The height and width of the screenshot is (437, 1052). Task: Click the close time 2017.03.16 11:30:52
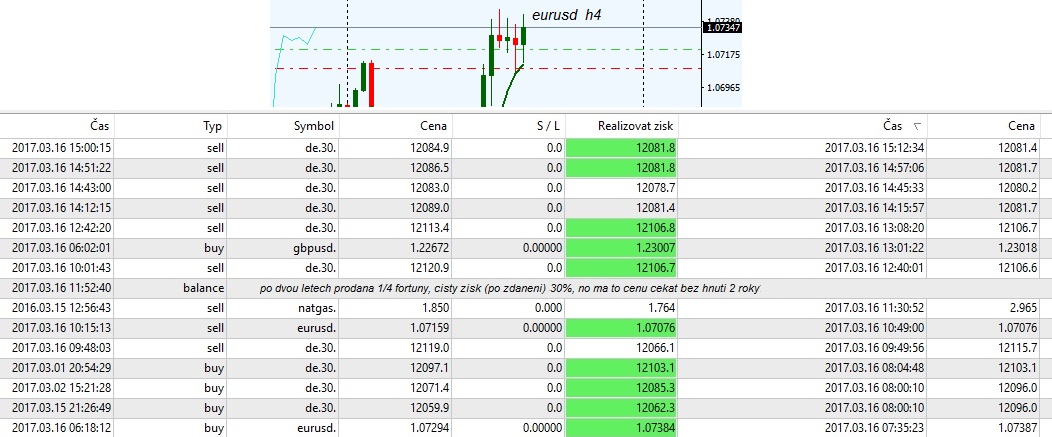[x=874, y=309]
